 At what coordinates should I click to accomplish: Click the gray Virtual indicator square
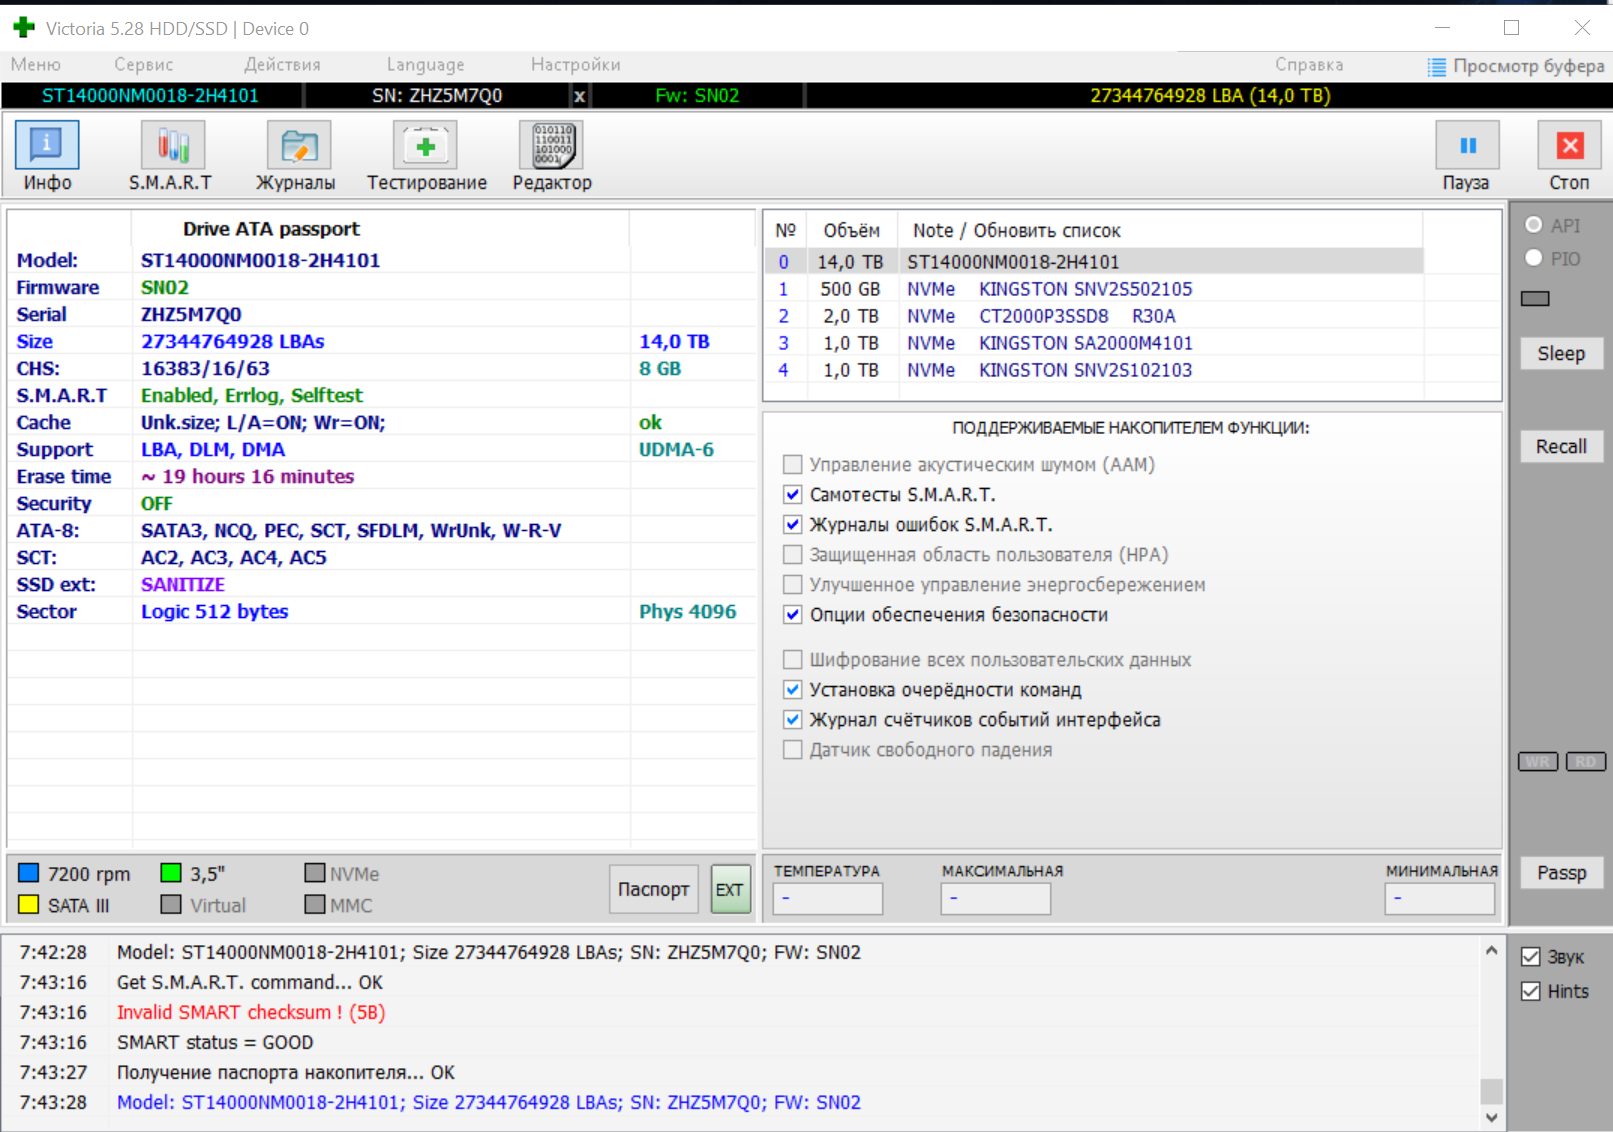click(171, 905)
